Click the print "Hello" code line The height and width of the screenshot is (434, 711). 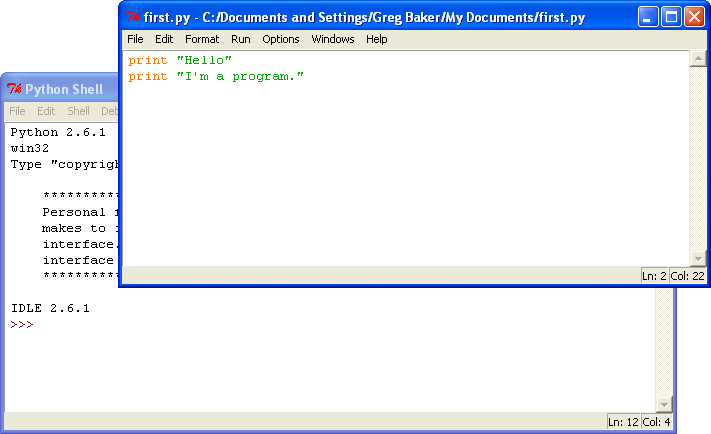(180, 60)
